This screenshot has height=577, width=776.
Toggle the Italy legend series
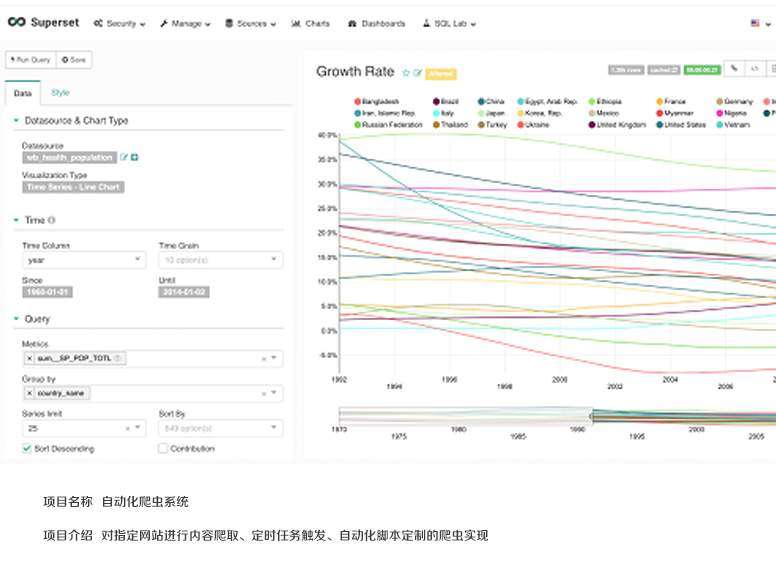[x=443, y=113]
